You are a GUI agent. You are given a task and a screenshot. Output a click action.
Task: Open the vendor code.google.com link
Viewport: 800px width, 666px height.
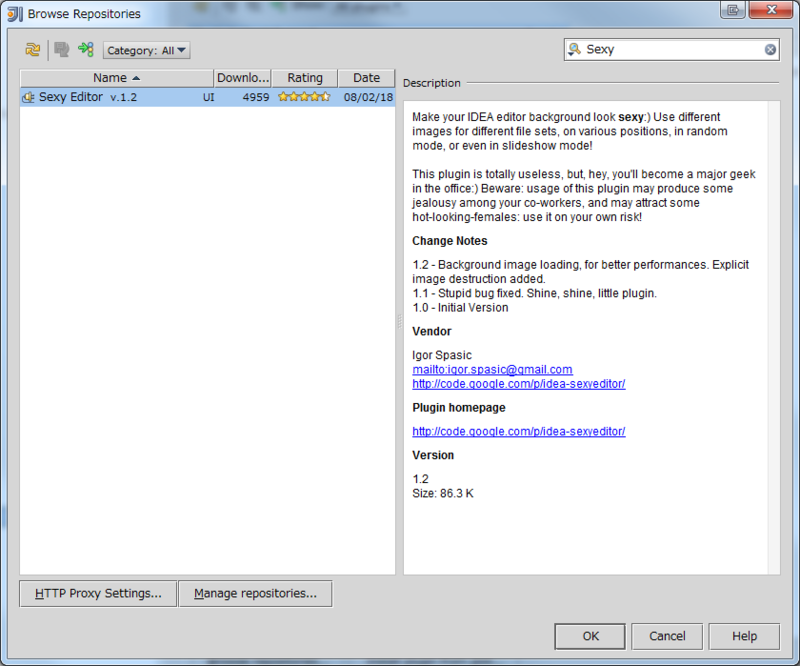[519, 384]
